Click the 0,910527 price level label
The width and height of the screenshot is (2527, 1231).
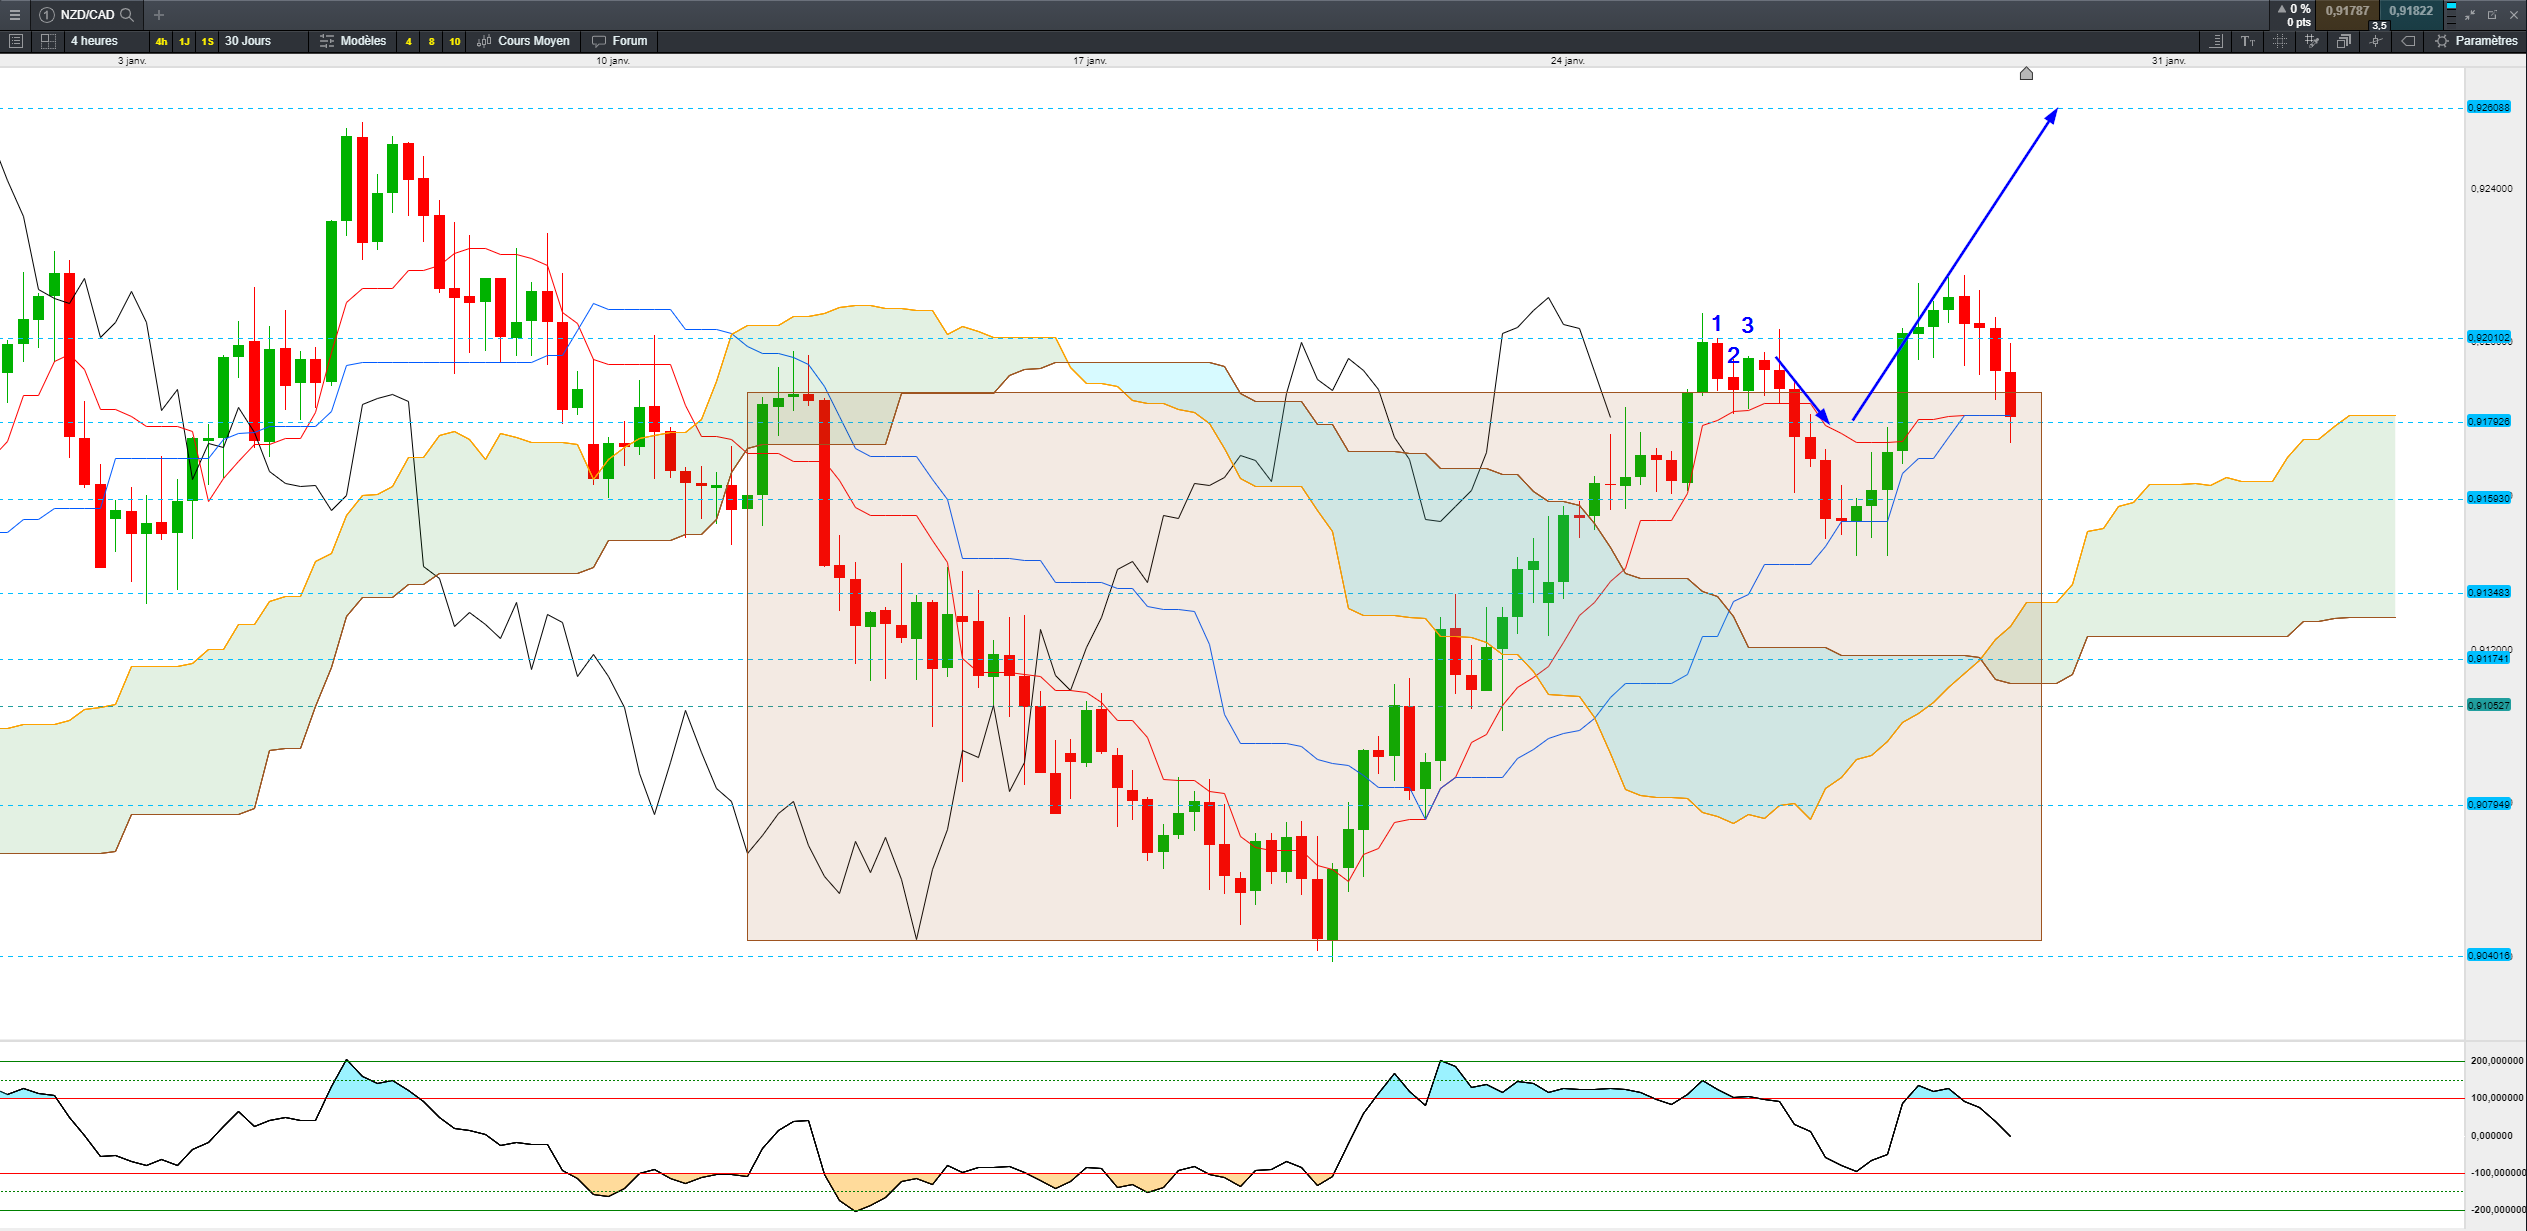(2489, 706)
